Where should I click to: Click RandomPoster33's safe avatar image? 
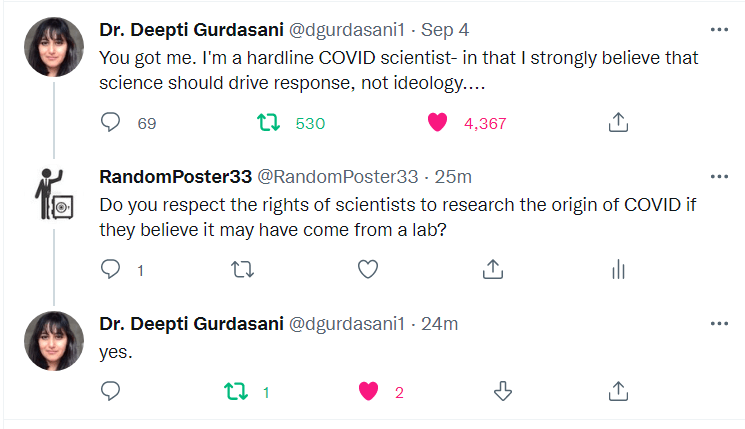click(53, 195)
